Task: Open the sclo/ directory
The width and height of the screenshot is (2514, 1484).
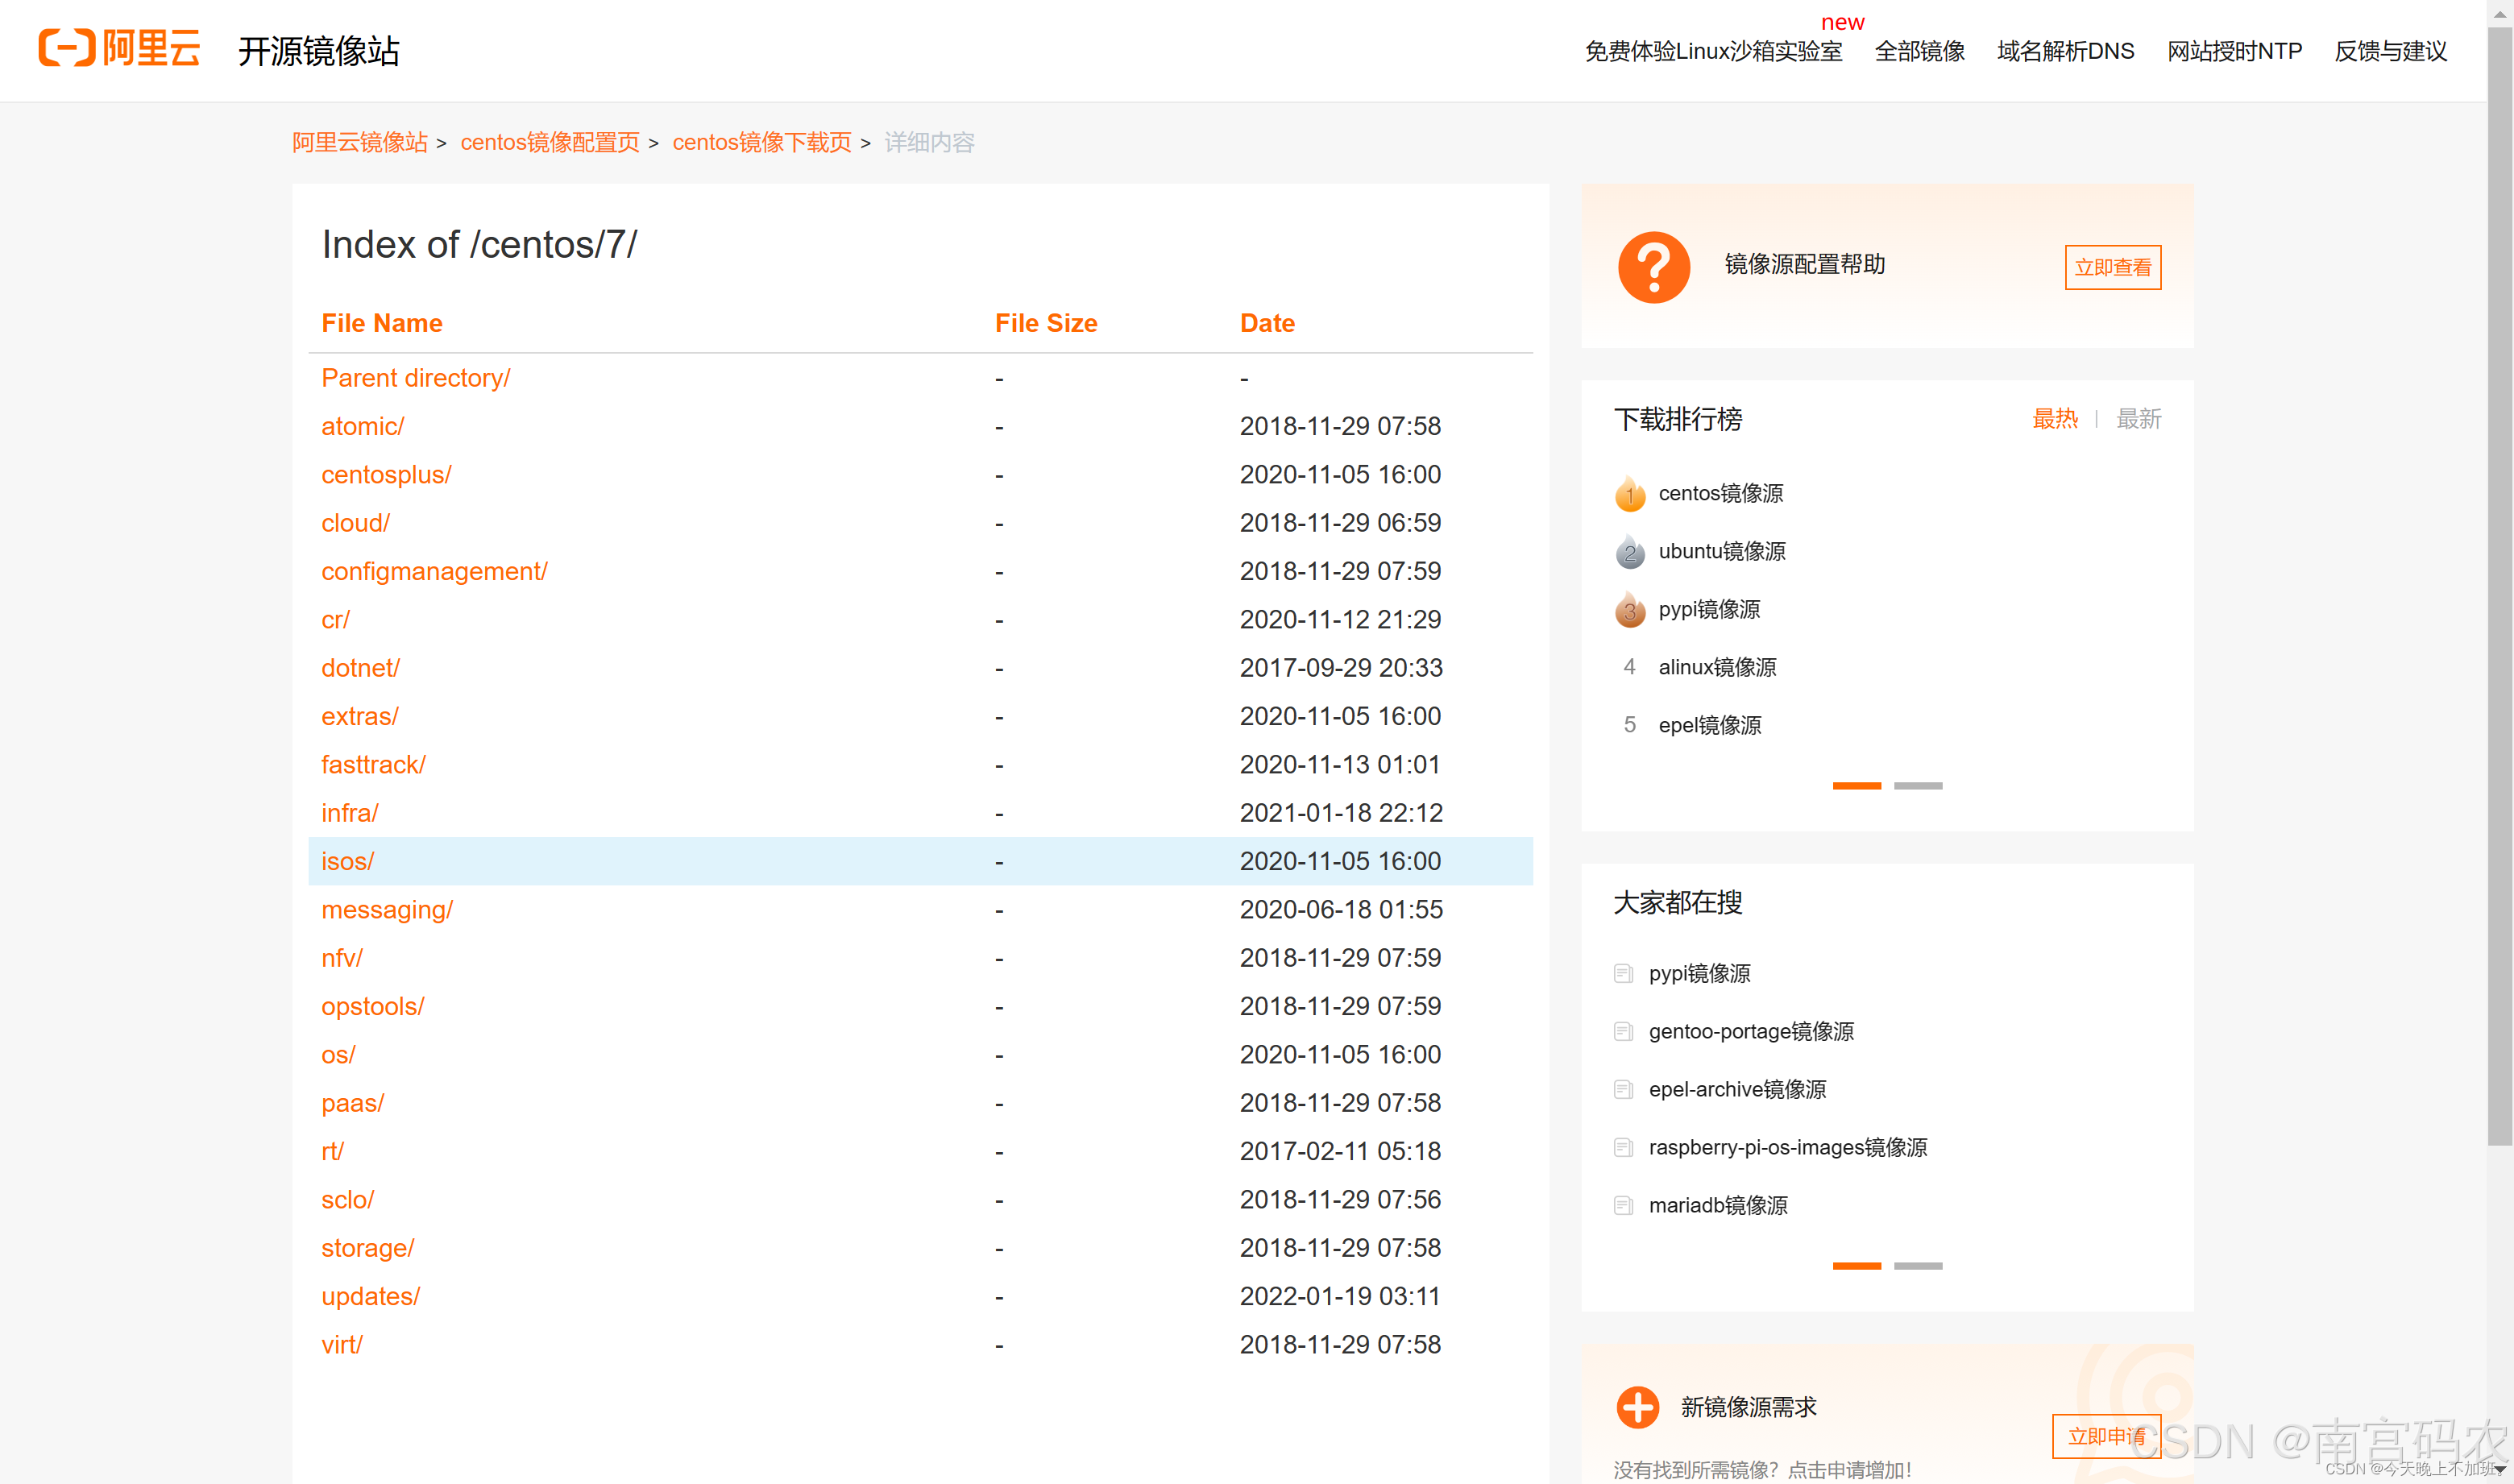Action: click(347, 1199)
